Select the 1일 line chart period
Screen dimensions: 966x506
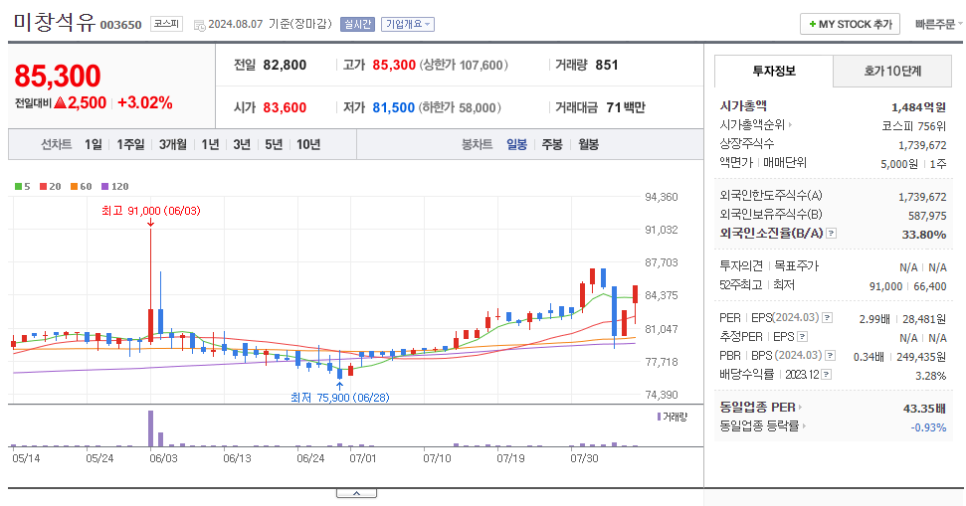pos(93,144)
